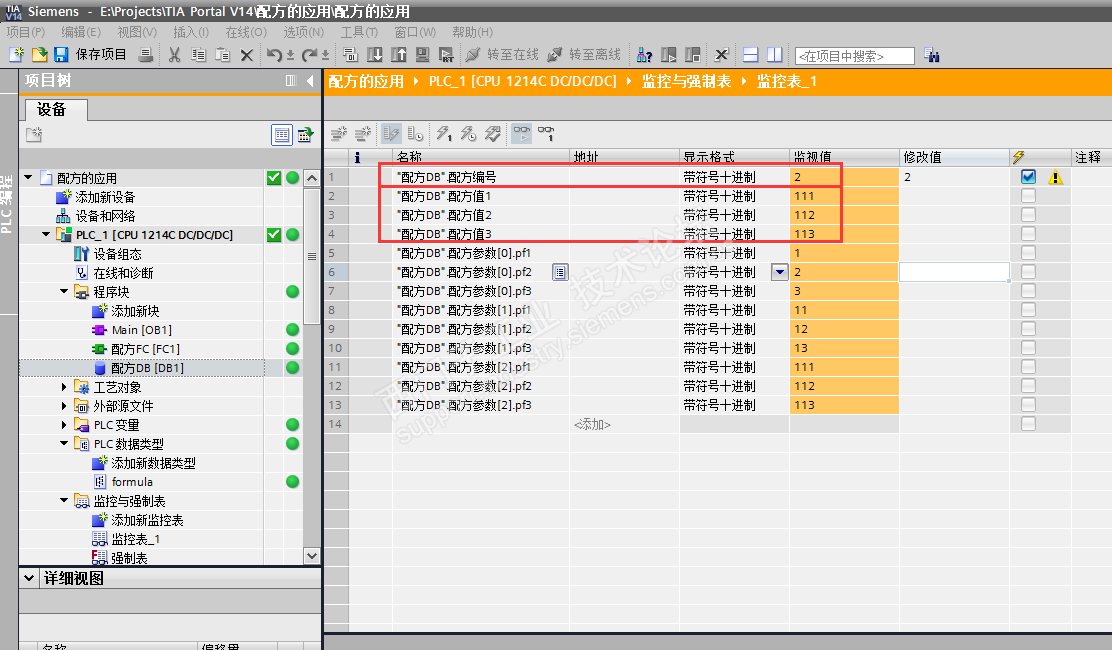The width and height of the screenshot is (1112, 650).
Task: Check modify checkbox for 配方值2 row
Action: 1028,215
